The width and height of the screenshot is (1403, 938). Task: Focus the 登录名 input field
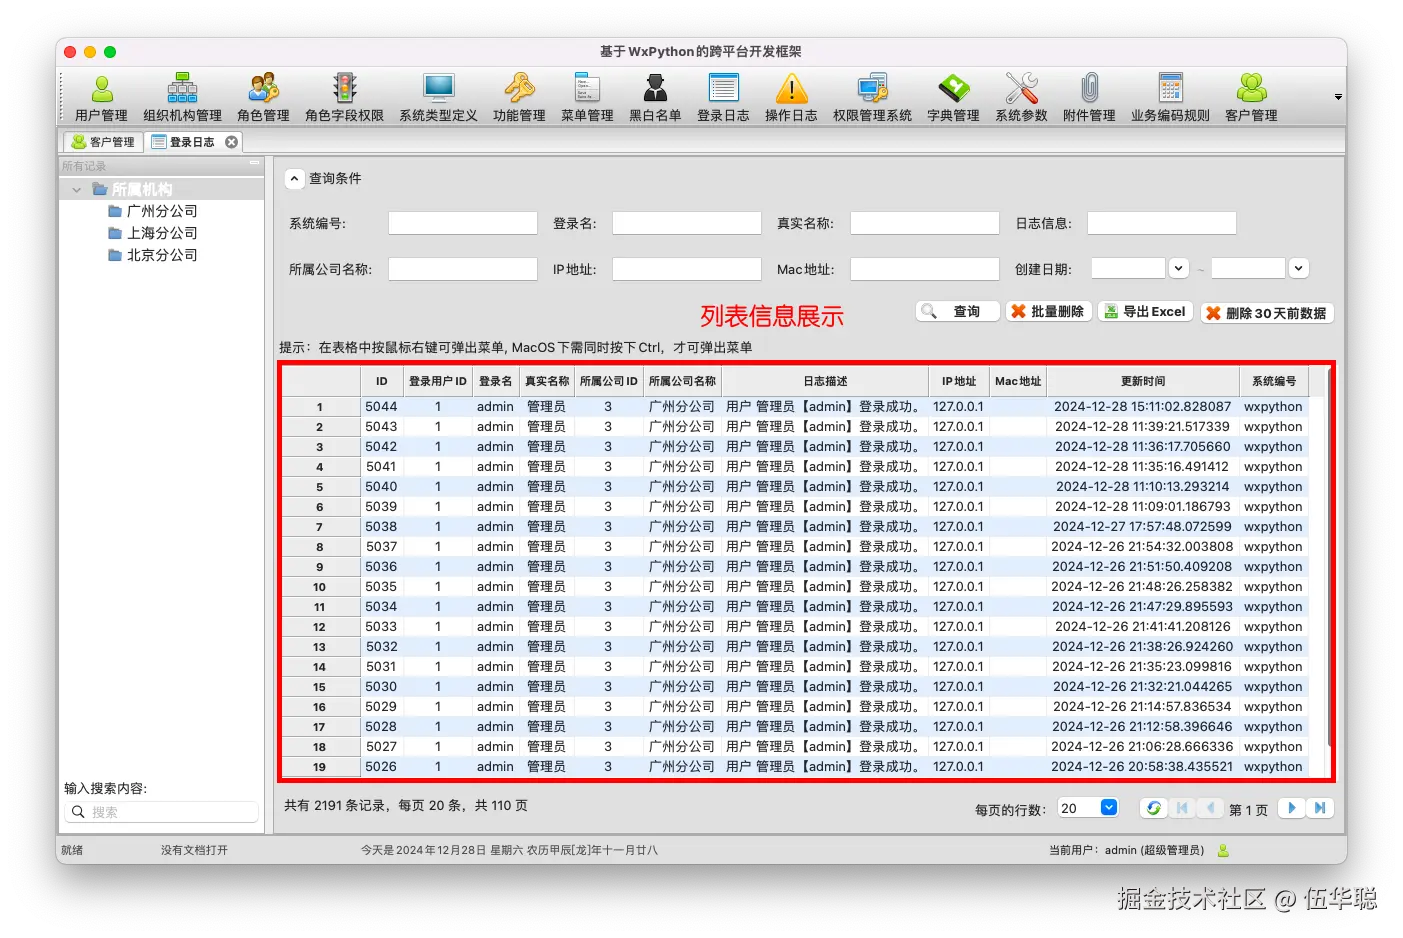point(686,223)
